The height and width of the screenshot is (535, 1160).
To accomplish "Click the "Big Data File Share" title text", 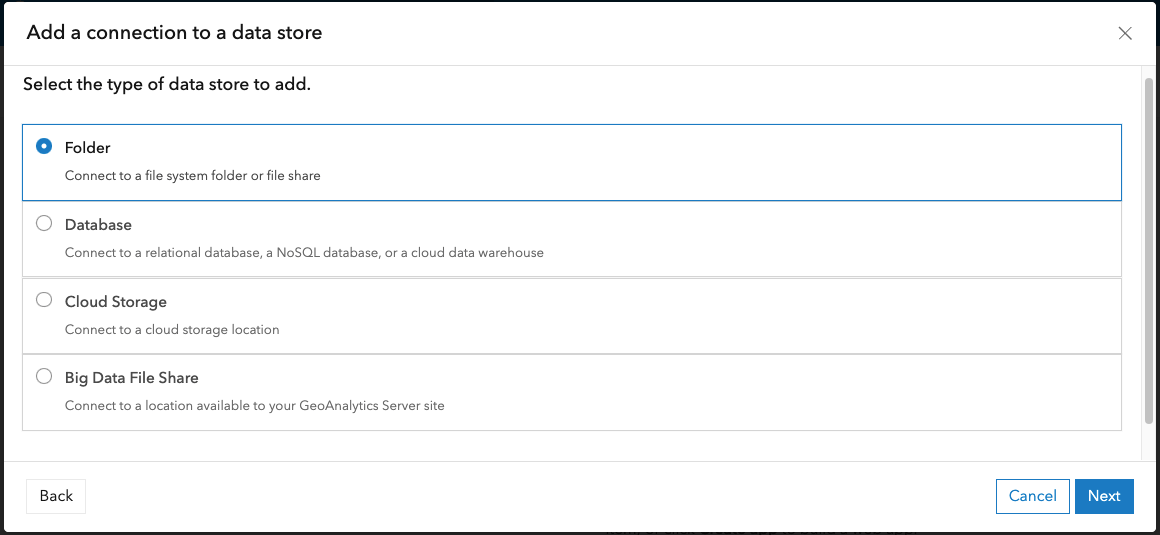I will click(x=132, y=378).
